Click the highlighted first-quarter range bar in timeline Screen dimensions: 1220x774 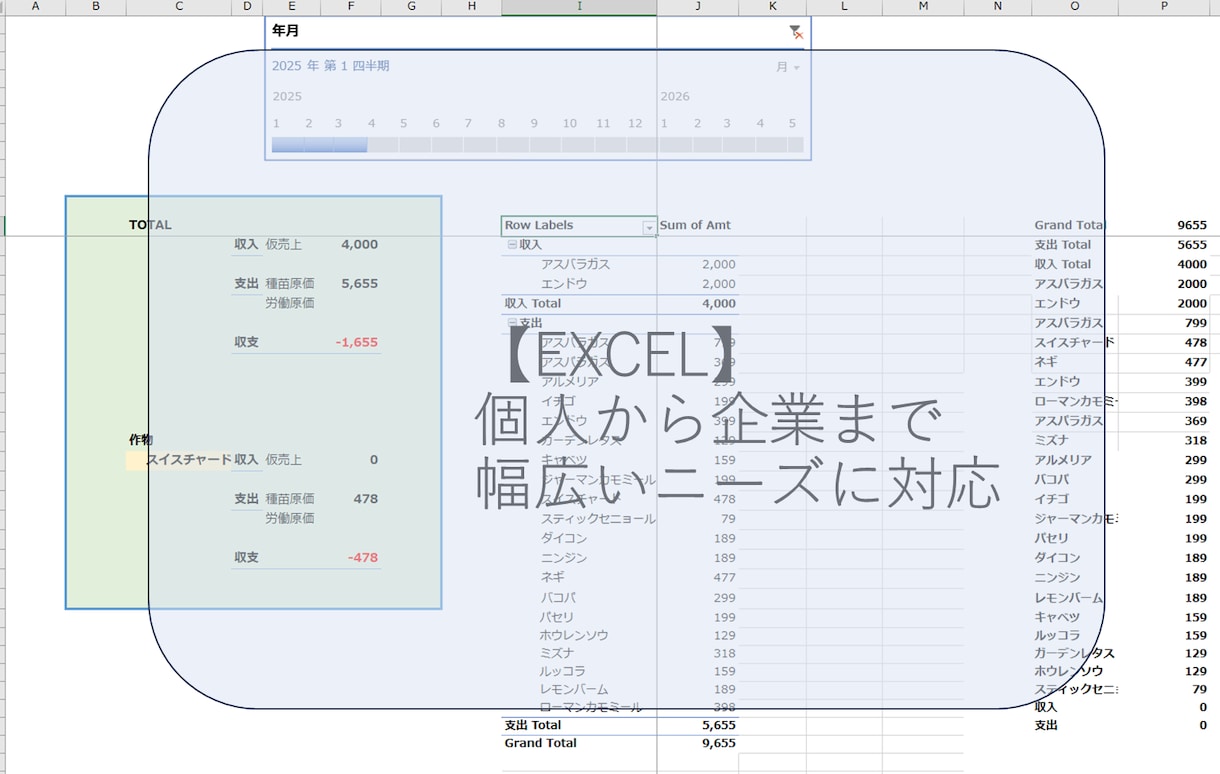coord(319,145)
